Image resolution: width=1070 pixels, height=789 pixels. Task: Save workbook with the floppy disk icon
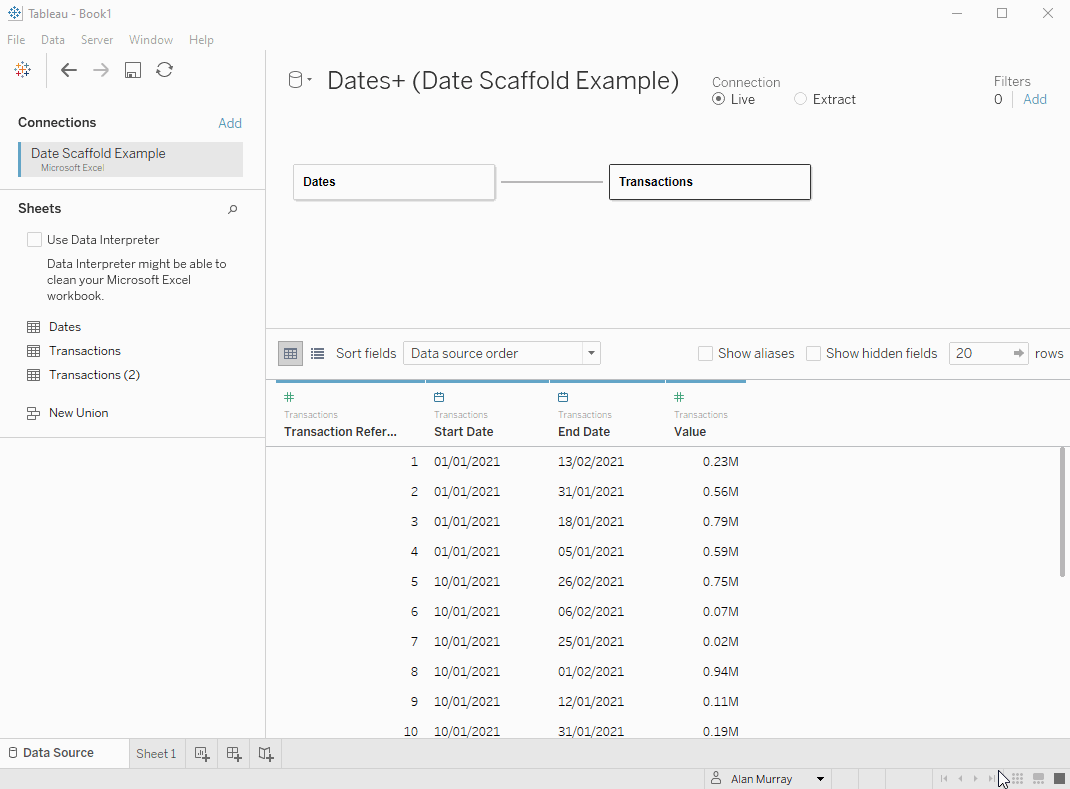132,70
